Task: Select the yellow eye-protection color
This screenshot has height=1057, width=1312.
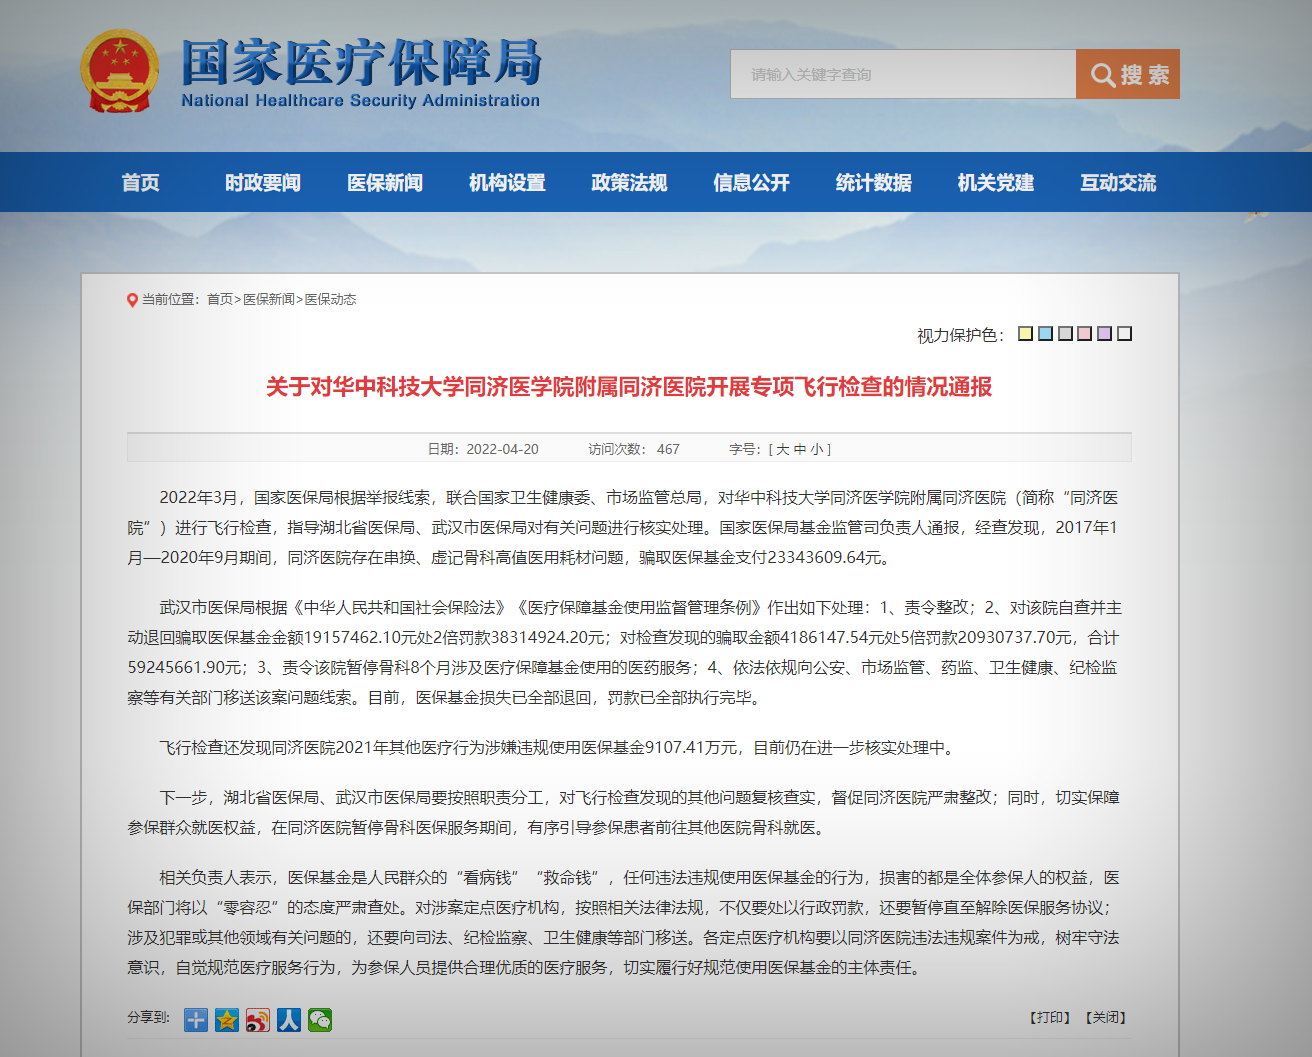Action: coord(1025,333)
